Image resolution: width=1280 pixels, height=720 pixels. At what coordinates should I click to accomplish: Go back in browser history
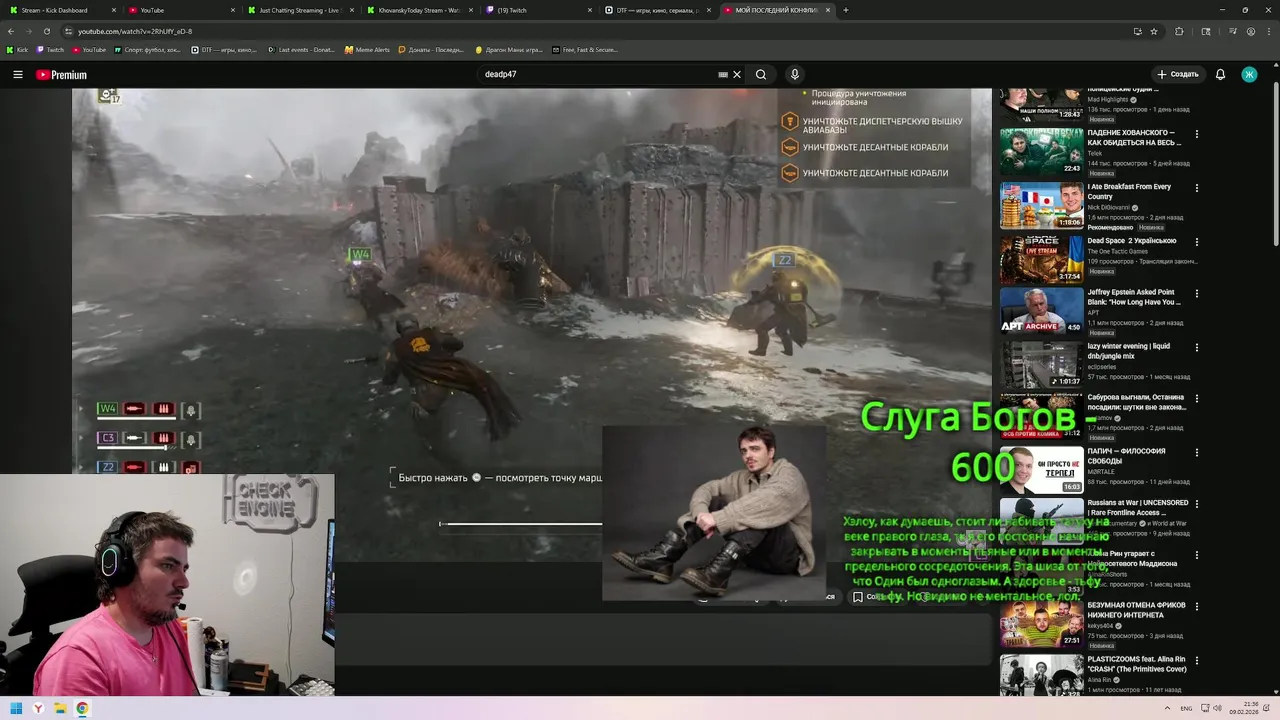click(x=11, y=31)
